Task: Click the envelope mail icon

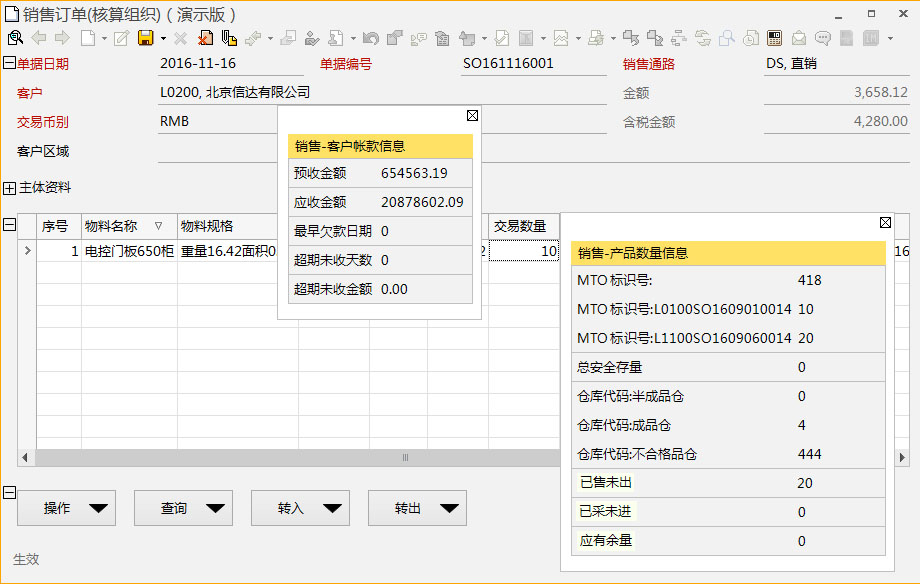Action: point(799,39)
